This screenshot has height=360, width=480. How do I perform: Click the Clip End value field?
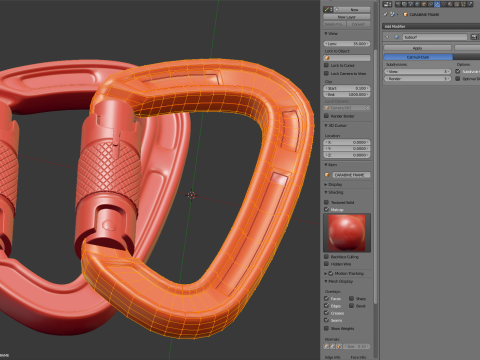point(347,95)
